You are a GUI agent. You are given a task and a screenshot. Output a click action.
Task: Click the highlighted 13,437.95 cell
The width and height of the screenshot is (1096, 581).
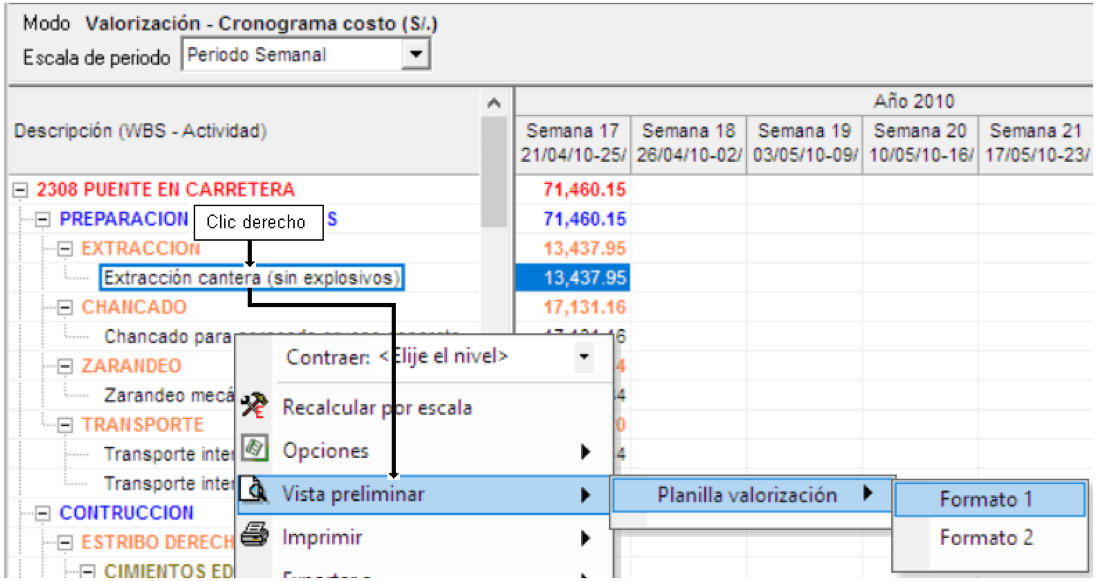tap(573, 278)
